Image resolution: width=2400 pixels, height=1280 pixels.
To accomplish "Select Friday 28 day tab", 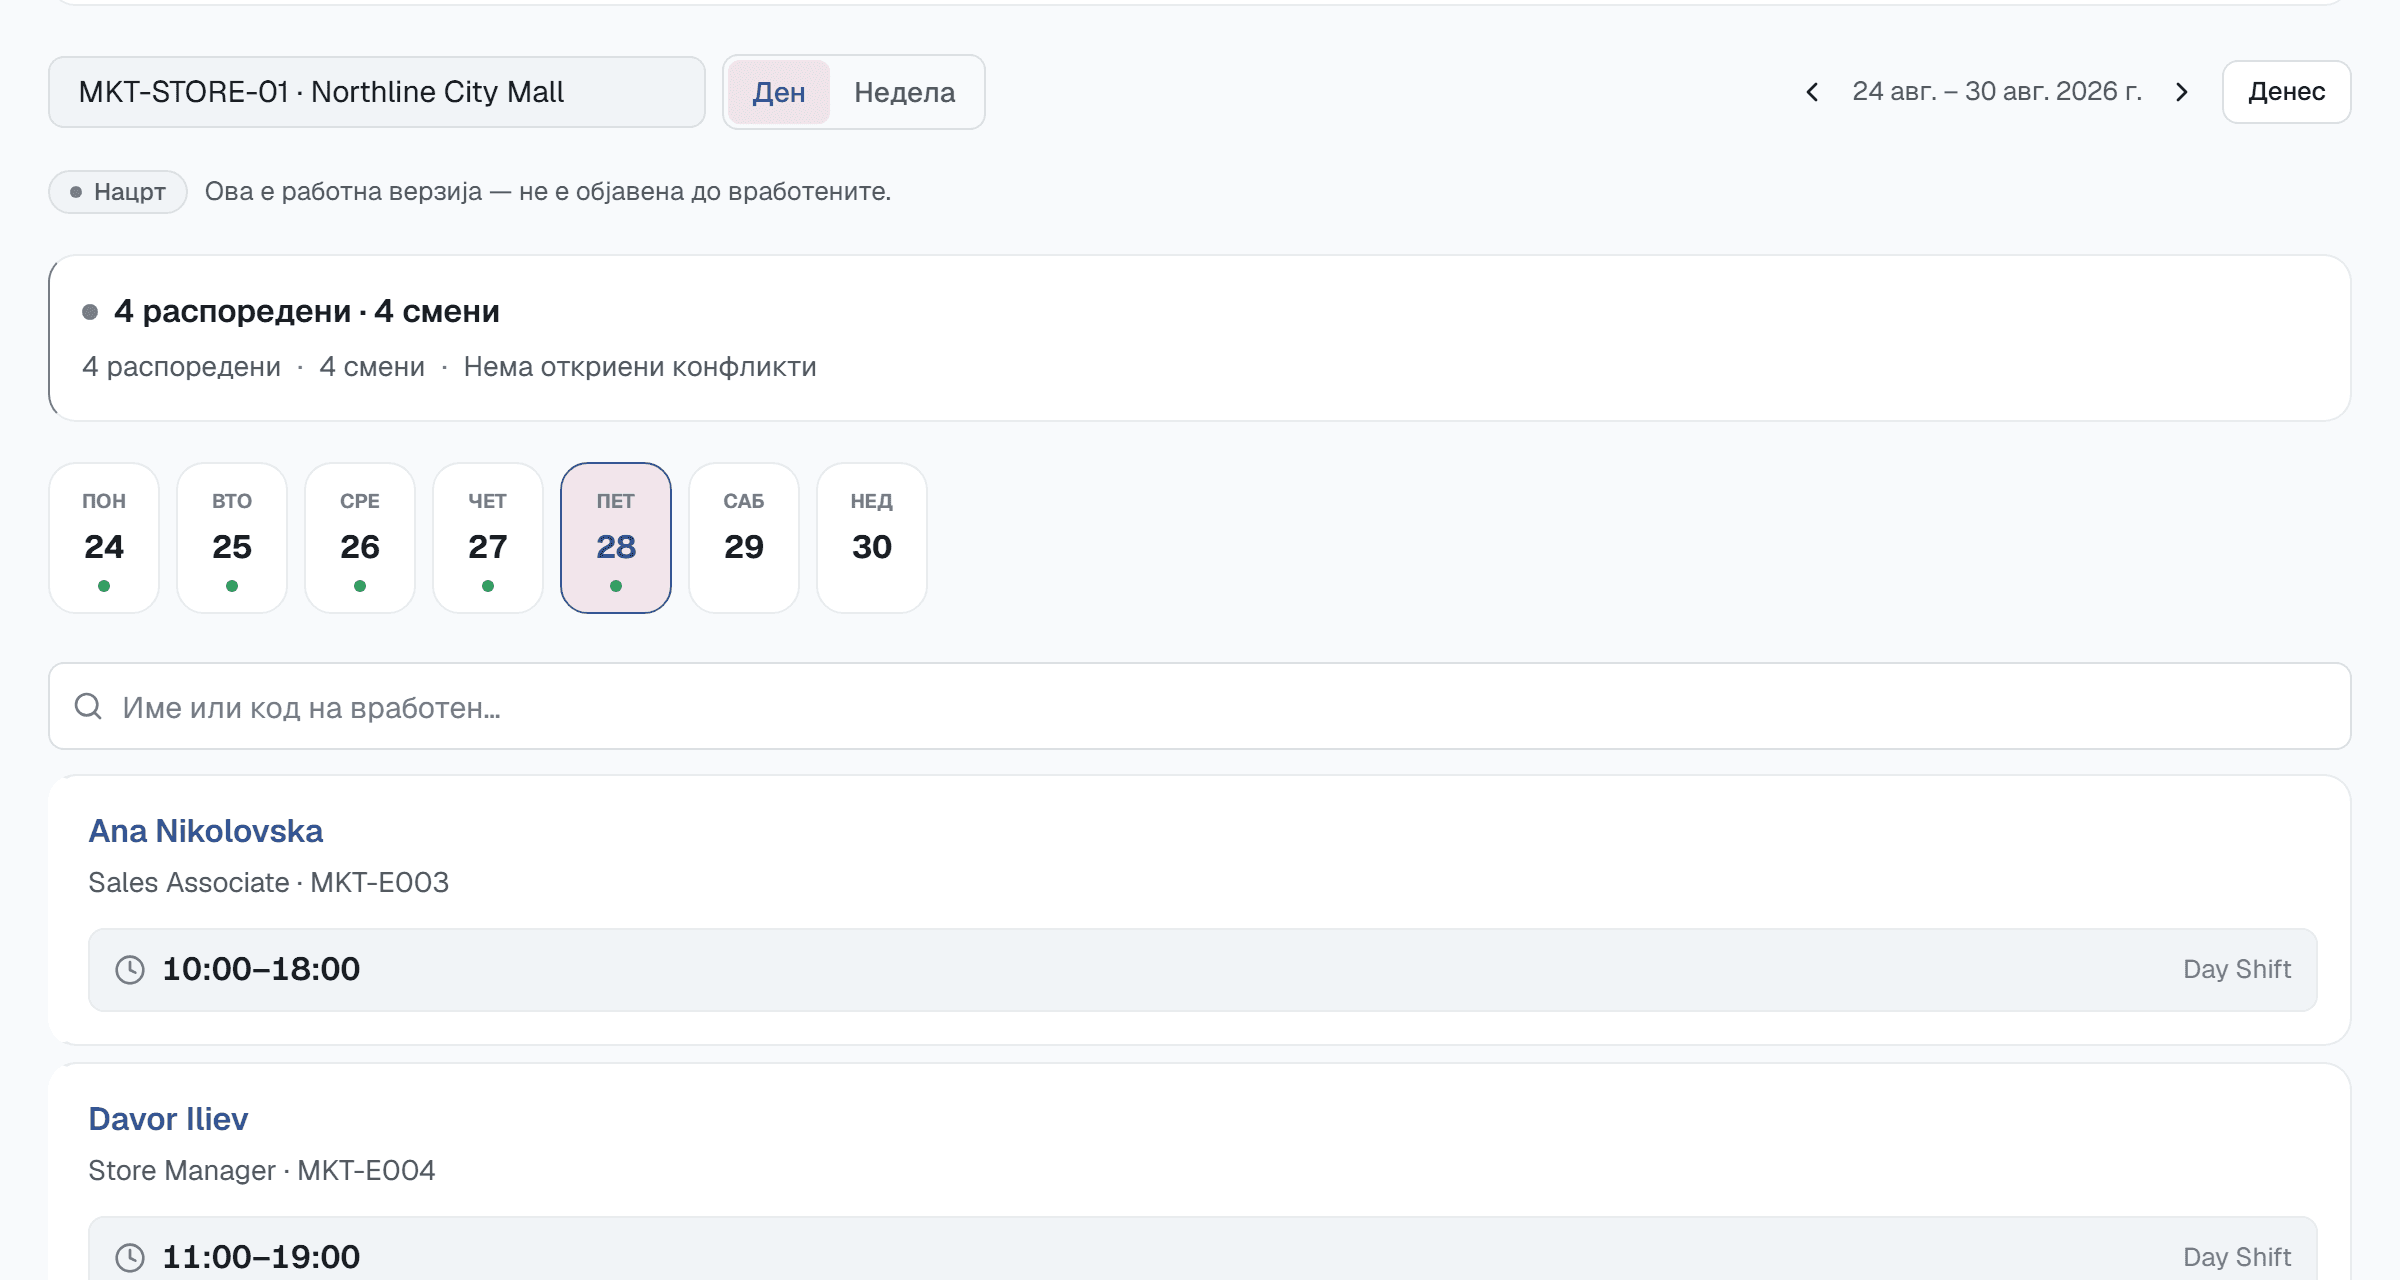I will point(616,538).
